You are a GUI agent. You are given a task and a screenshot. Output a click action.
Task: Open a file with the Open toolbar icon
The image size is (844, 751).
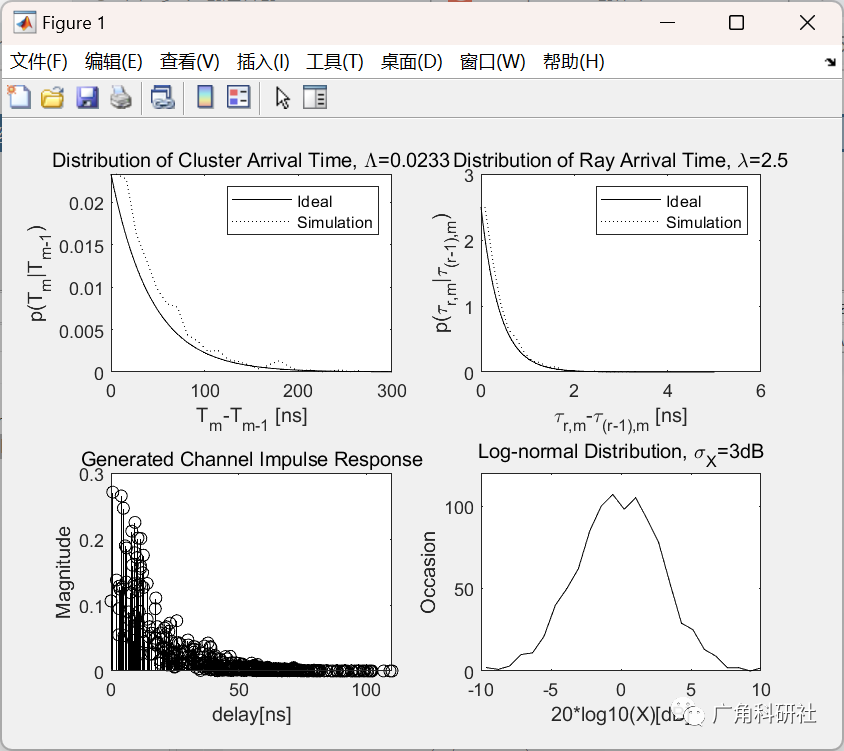[x=52, y=97]
